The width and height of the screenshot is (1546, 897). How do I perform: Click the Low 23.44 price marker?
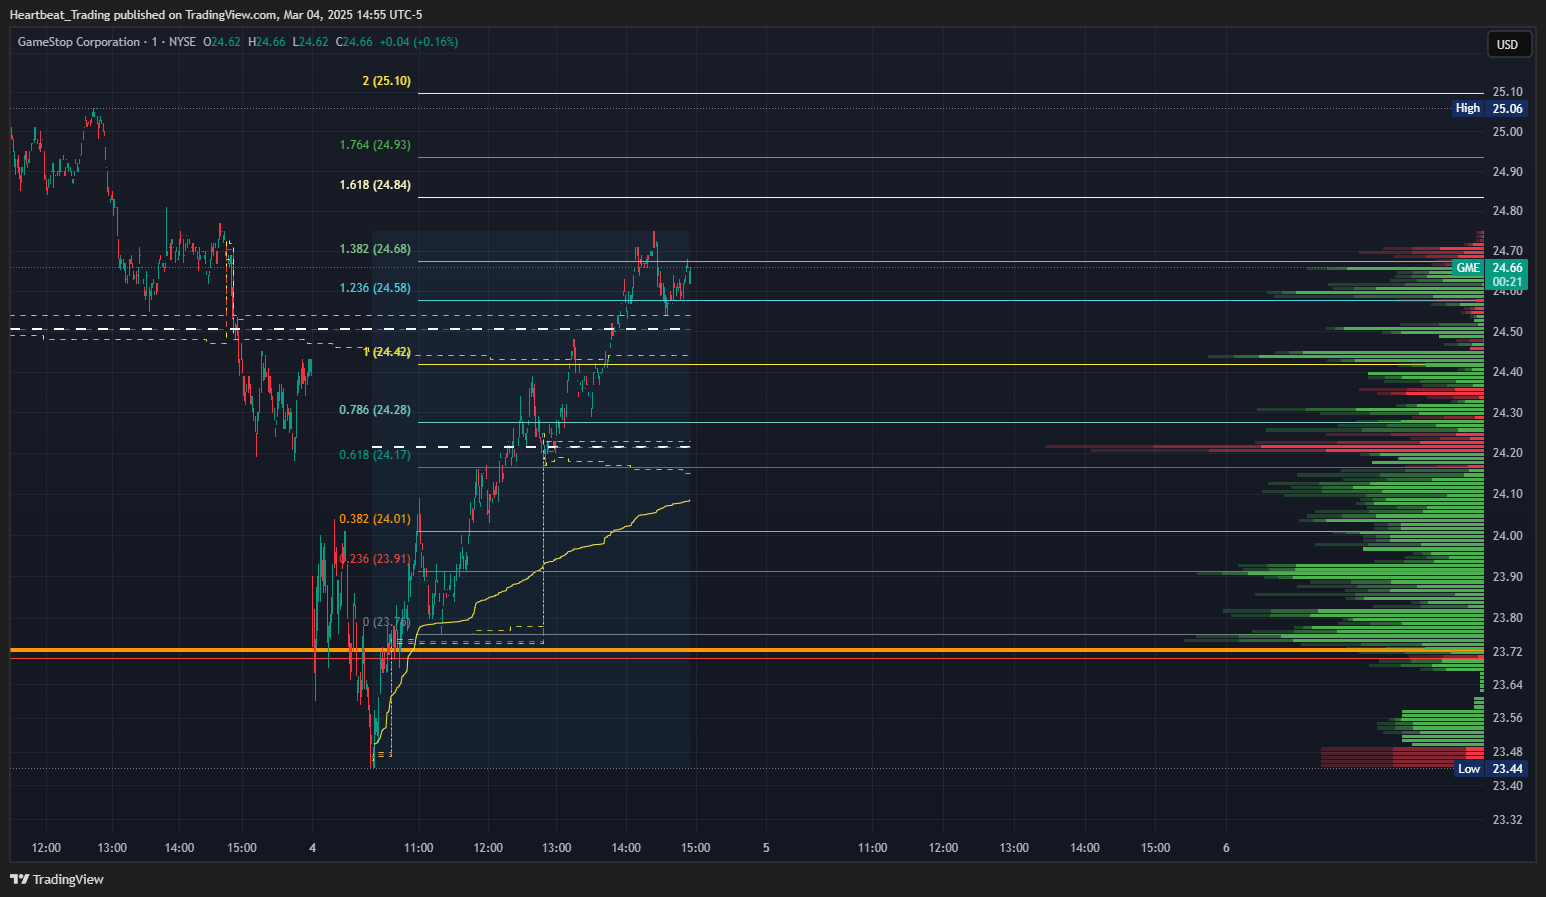coord(1489,768)
